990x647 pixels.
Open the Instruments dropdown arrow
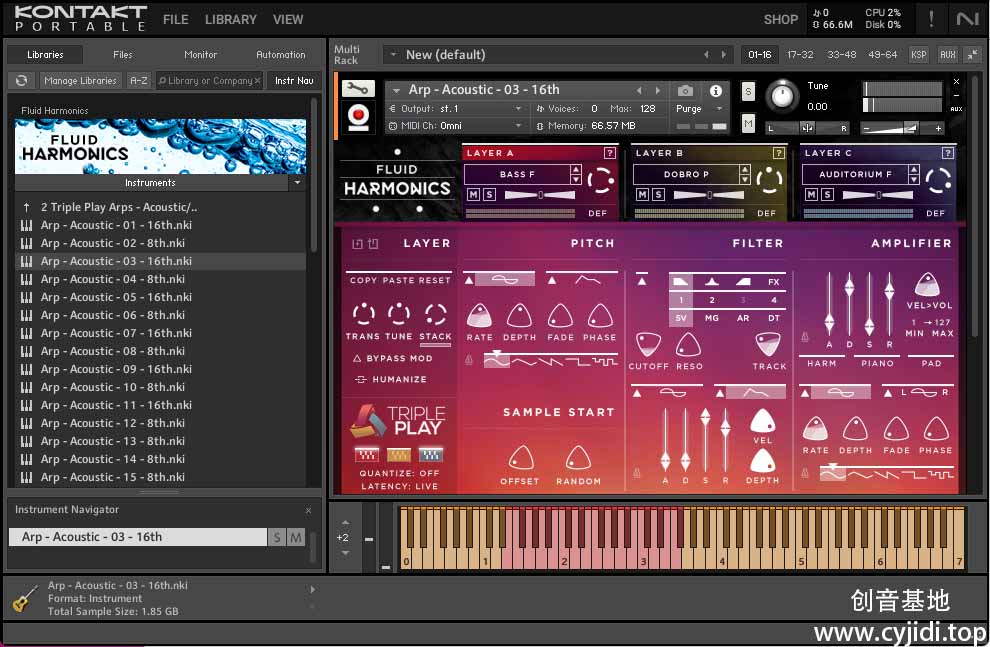297,182
